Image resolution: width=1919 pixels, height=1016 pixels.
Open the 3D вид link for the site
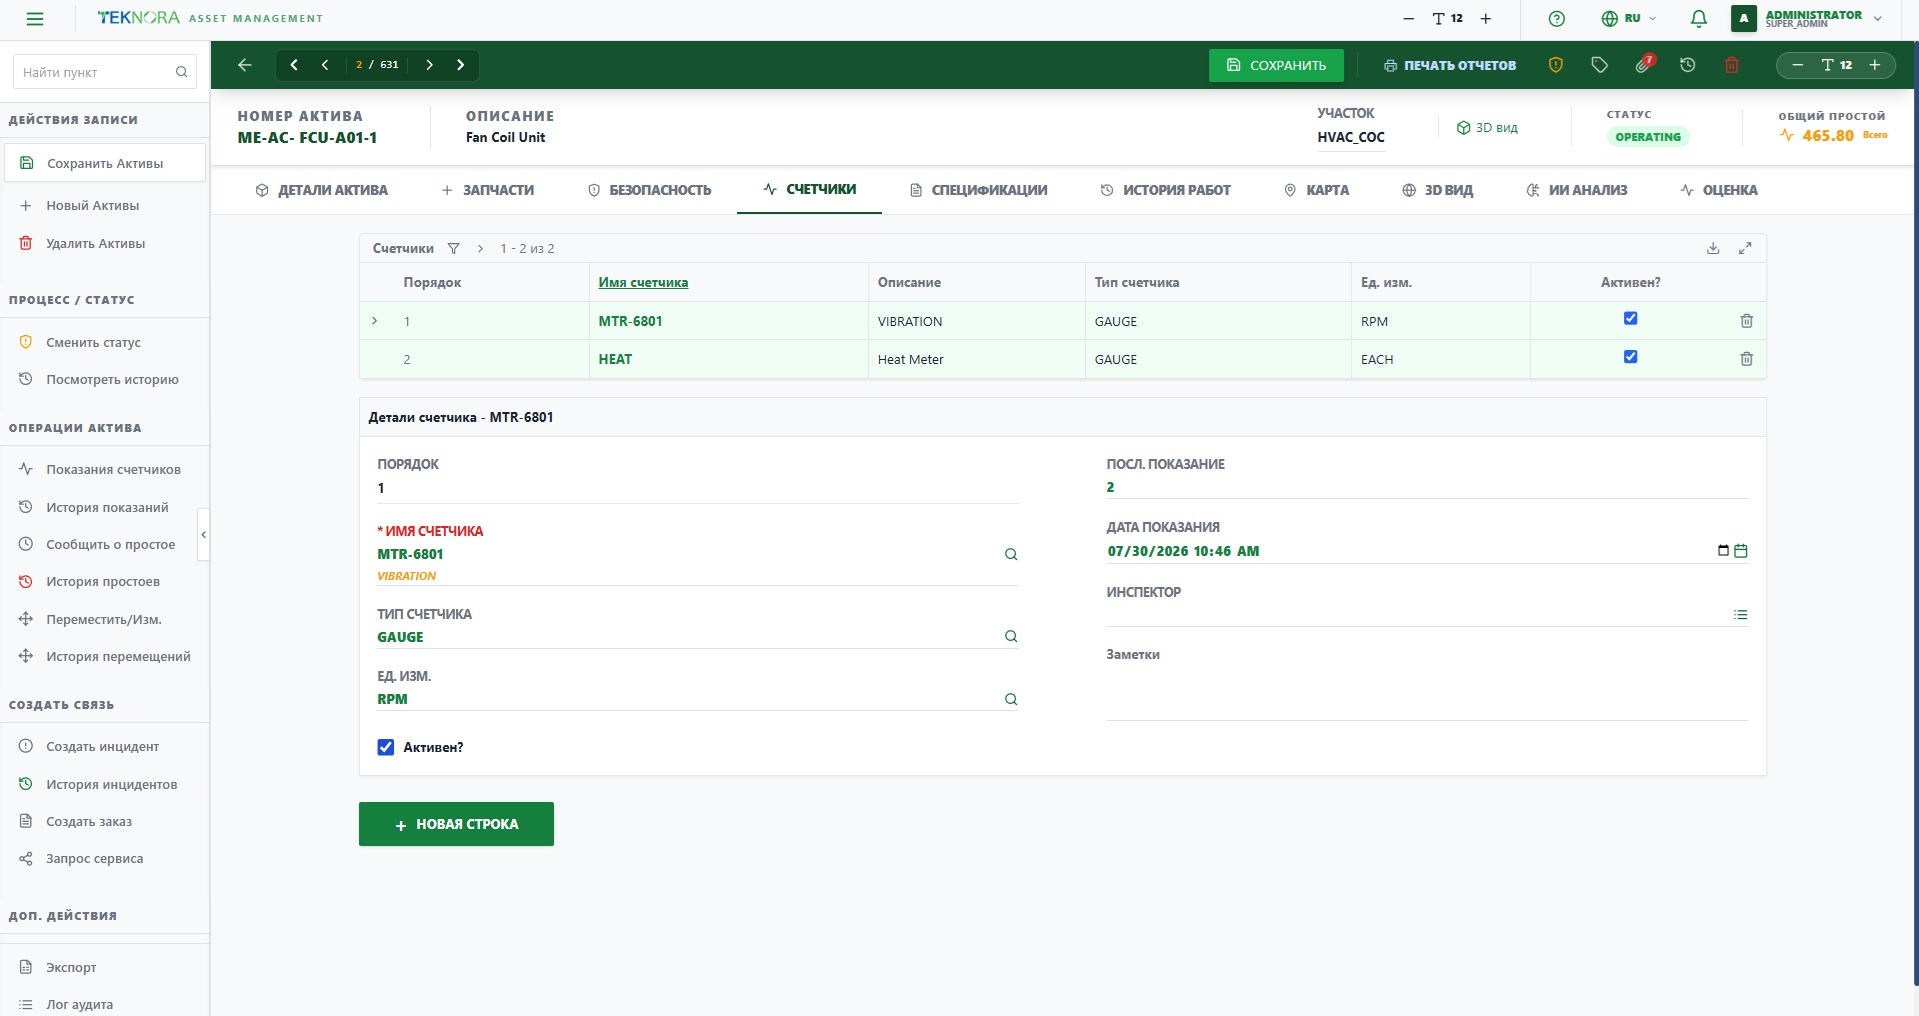pos(1487,128)
